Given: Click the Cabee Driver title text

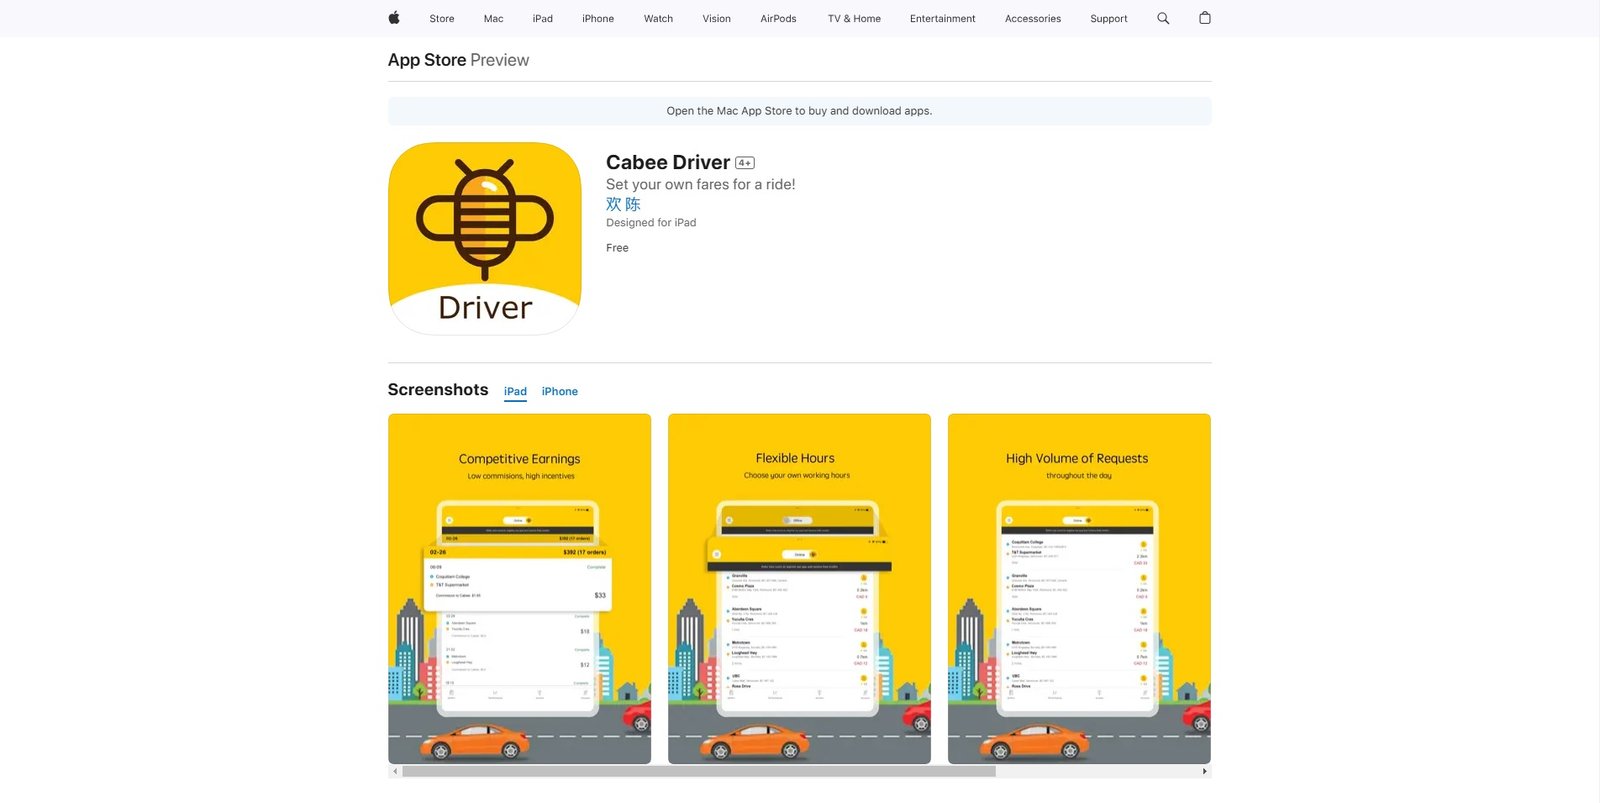Looking at the screenshot, I should (668, 163).
